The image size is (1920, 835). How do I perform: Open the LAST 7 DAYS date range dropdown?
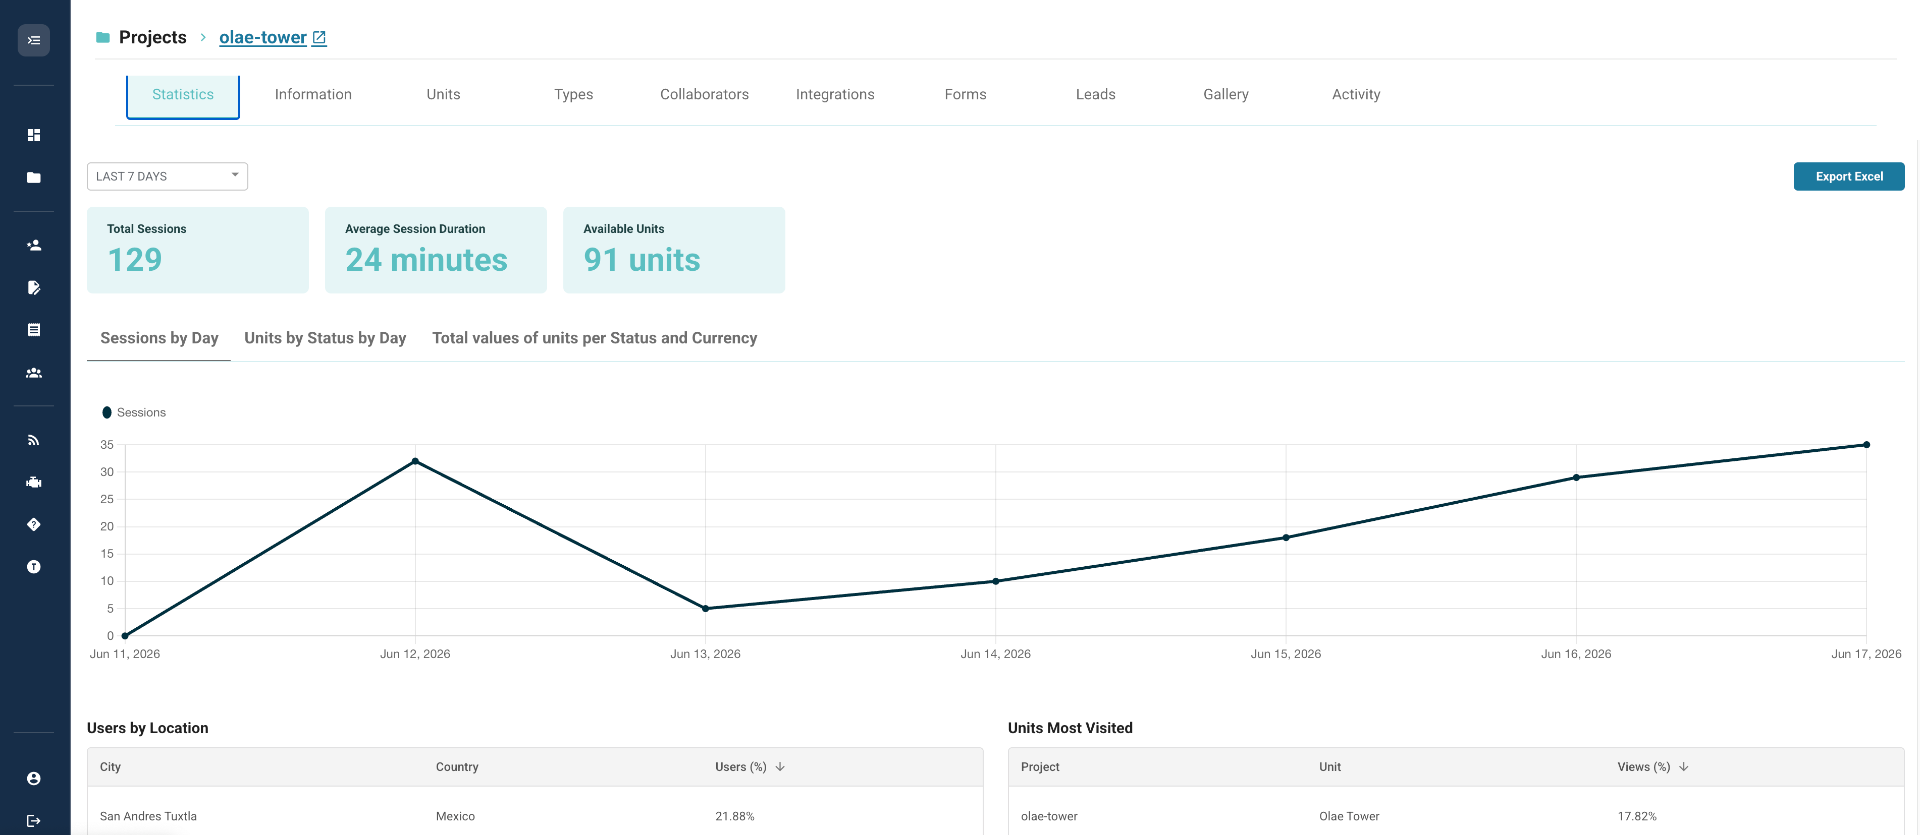pos(167,176)
